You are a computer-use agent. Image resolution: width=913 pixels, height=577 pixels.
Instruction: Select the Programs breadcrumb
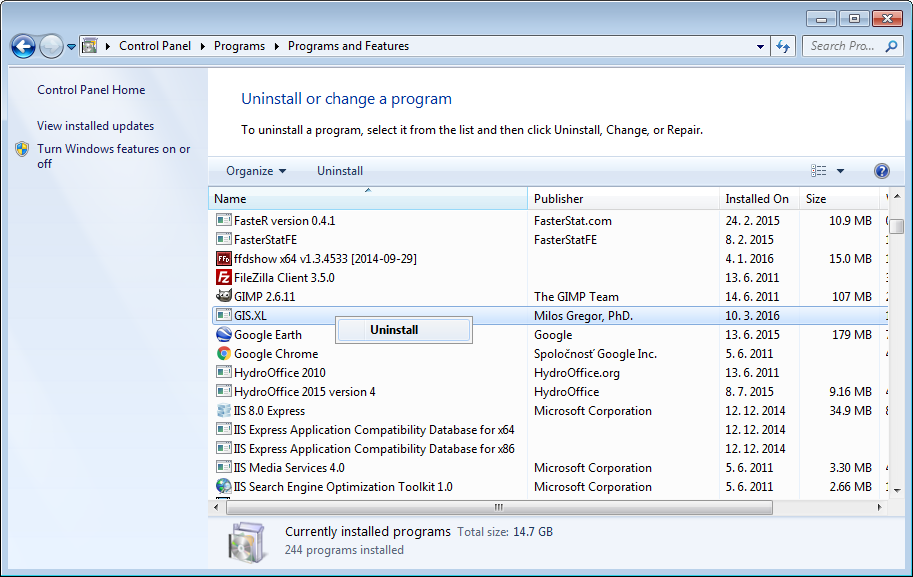(239, 46)
